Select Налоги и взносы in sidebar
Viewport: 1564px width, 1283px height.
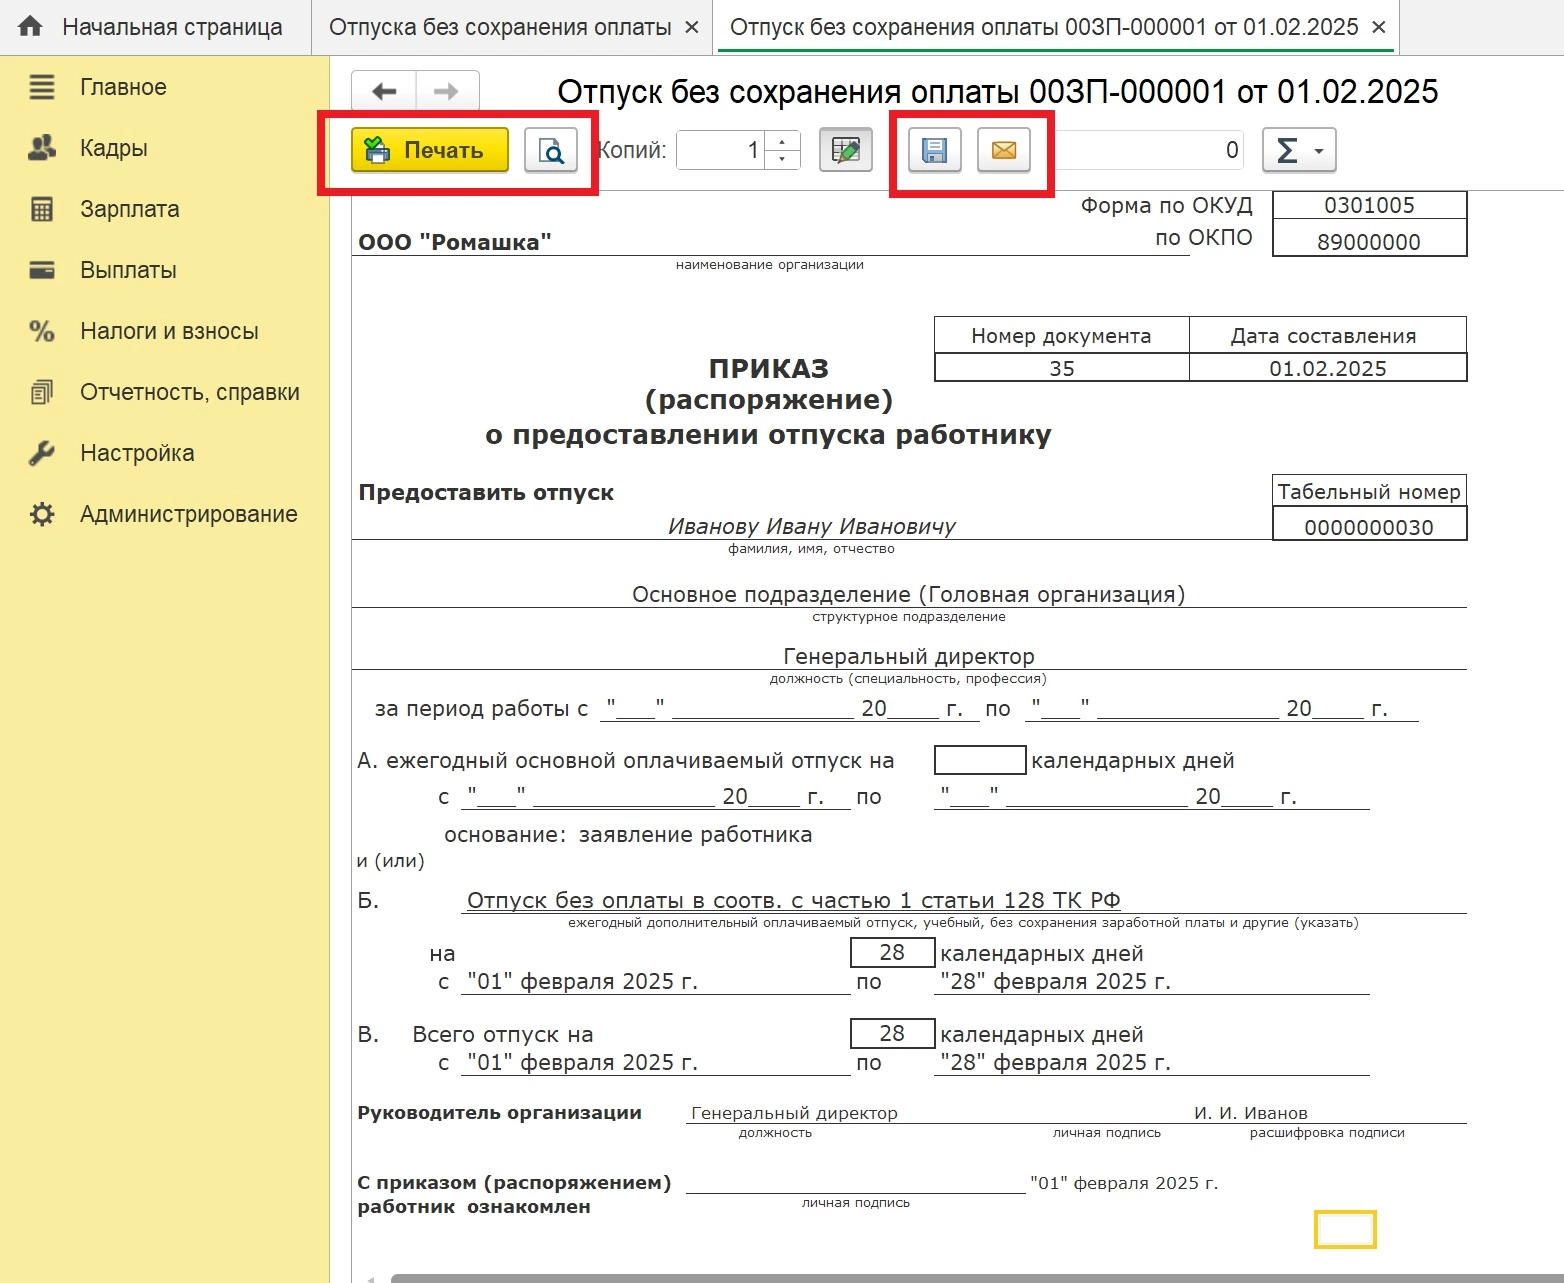[169, 331]
